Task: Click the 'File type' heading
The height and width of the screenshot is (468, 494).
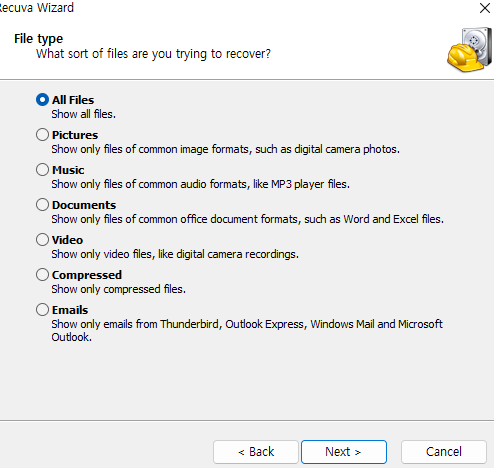Action: click(38, 39)
